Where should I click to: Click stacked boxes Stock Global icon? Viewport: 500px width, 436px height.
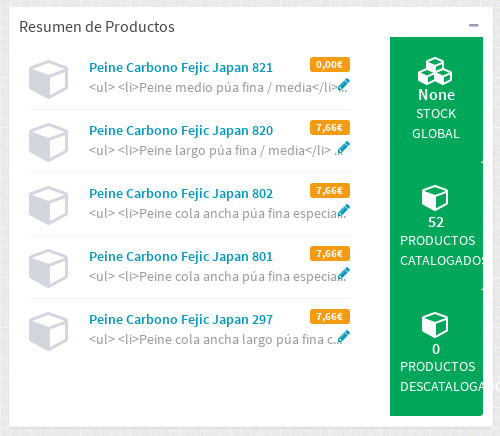[435, 71]
